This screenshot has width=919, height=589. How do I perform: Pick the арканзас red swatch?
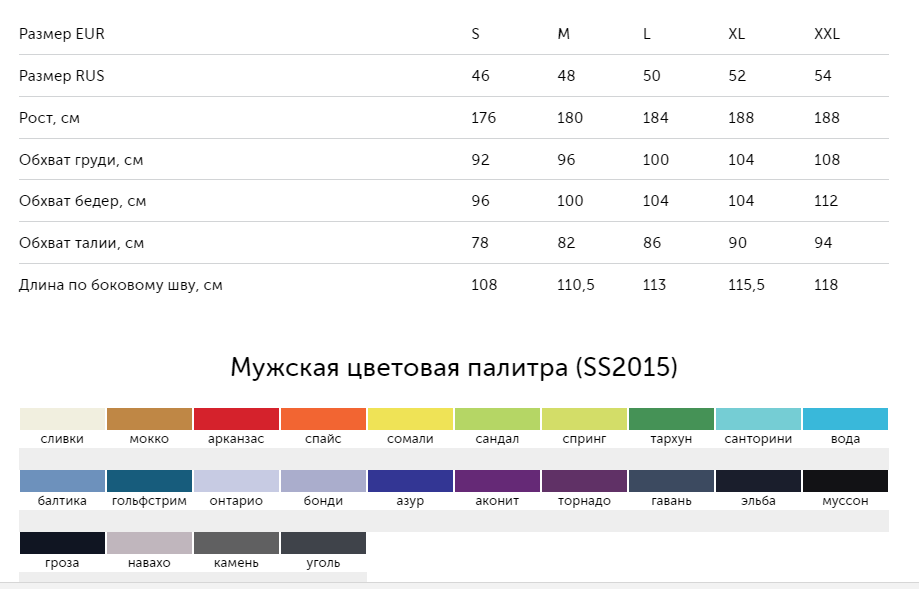(x=236, y=419)
